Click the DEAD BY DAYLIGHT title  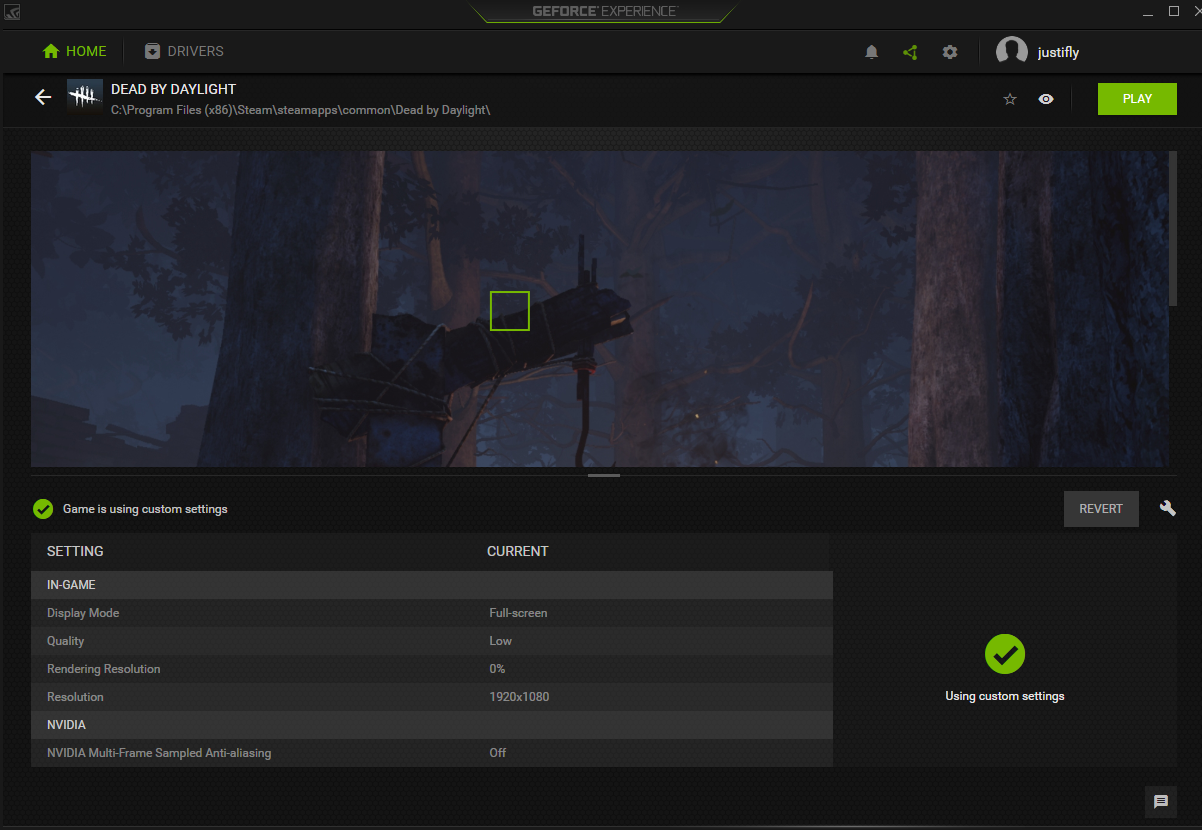coord(174,89)
